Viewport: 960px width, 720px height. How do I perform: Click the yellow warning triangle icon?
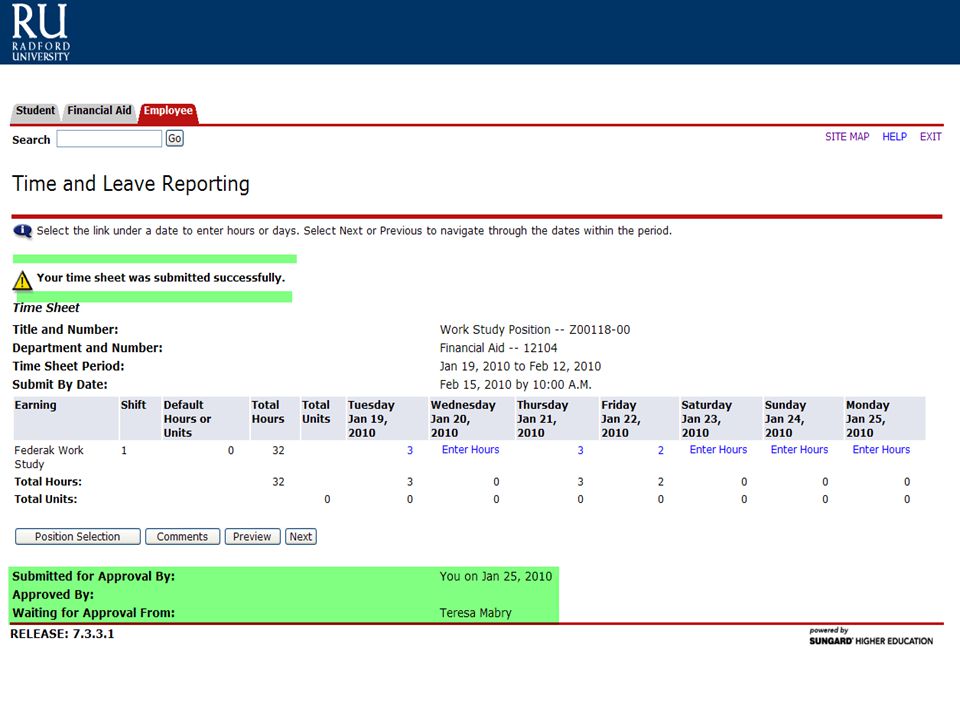(x=22, y=280)
